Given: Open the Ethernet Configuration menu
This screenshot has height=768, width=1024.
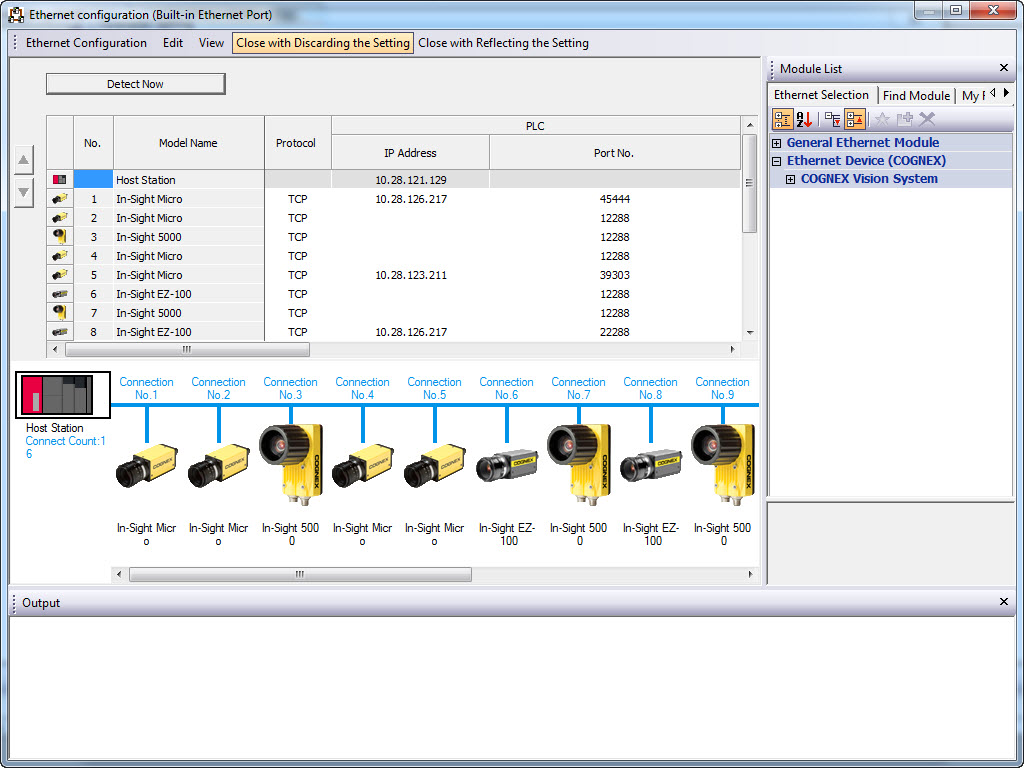Looking at the screenshot, I should [86, 43].
